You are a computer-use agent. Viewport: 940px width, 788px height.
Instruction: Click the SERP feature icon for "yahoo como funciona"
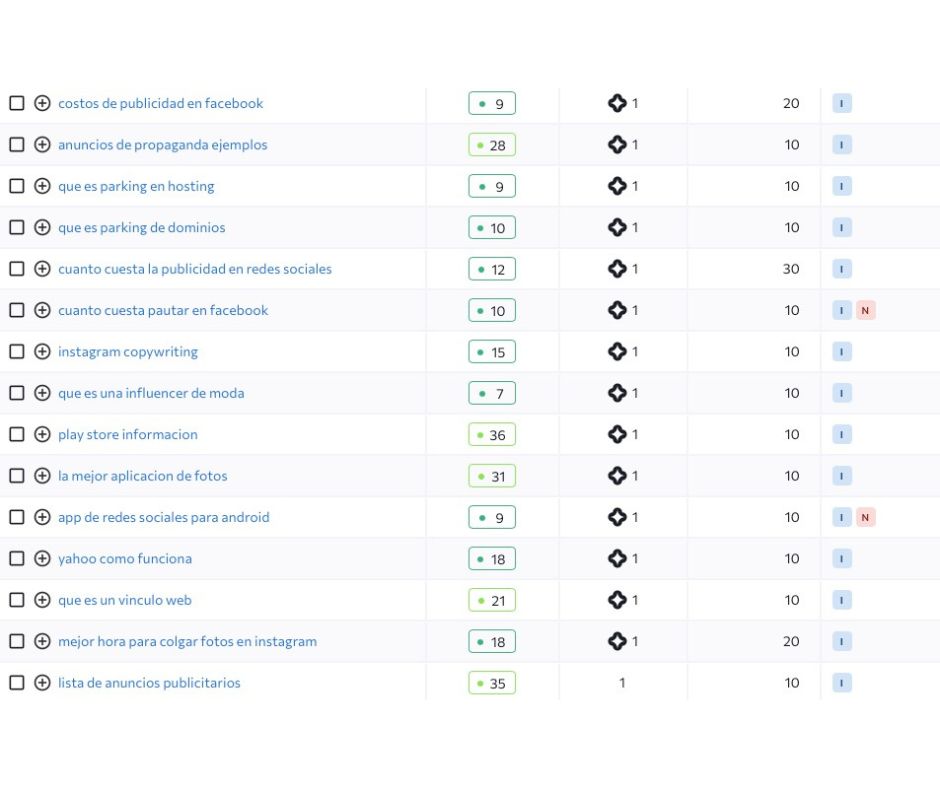[617, 559]
